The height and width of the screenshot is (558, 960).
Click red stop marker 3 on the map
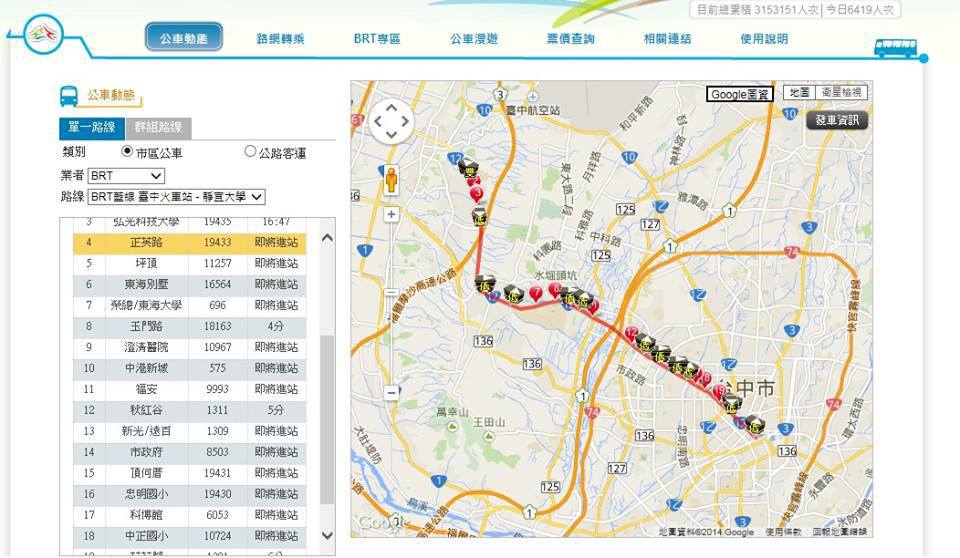click(x=477, y=194)
